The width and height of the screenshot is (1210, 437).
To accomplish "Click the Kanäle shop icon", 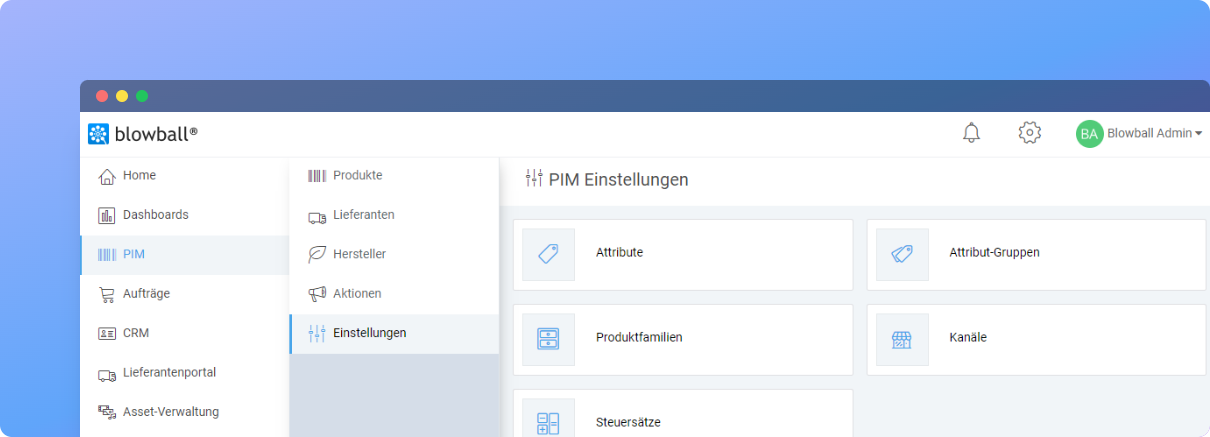I will coord(902,339).
